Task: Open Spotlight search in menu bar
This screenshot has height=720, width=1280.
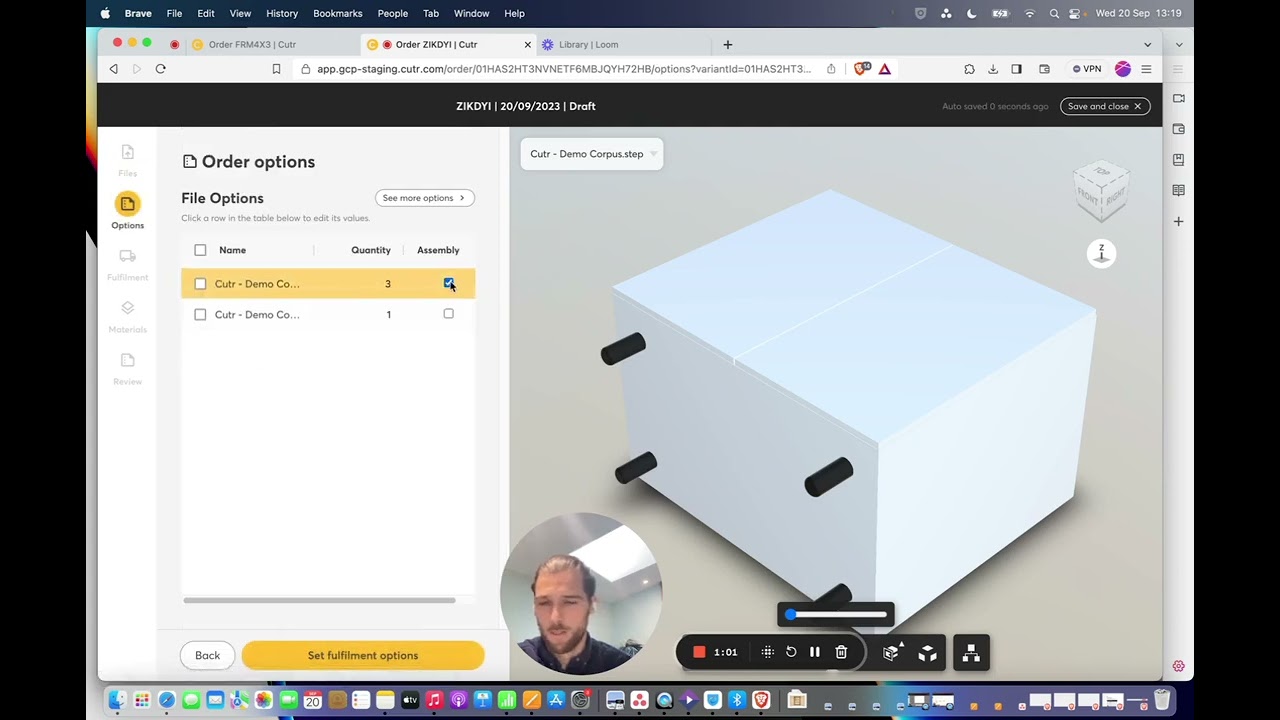Action: click(x=1054, y=13)
